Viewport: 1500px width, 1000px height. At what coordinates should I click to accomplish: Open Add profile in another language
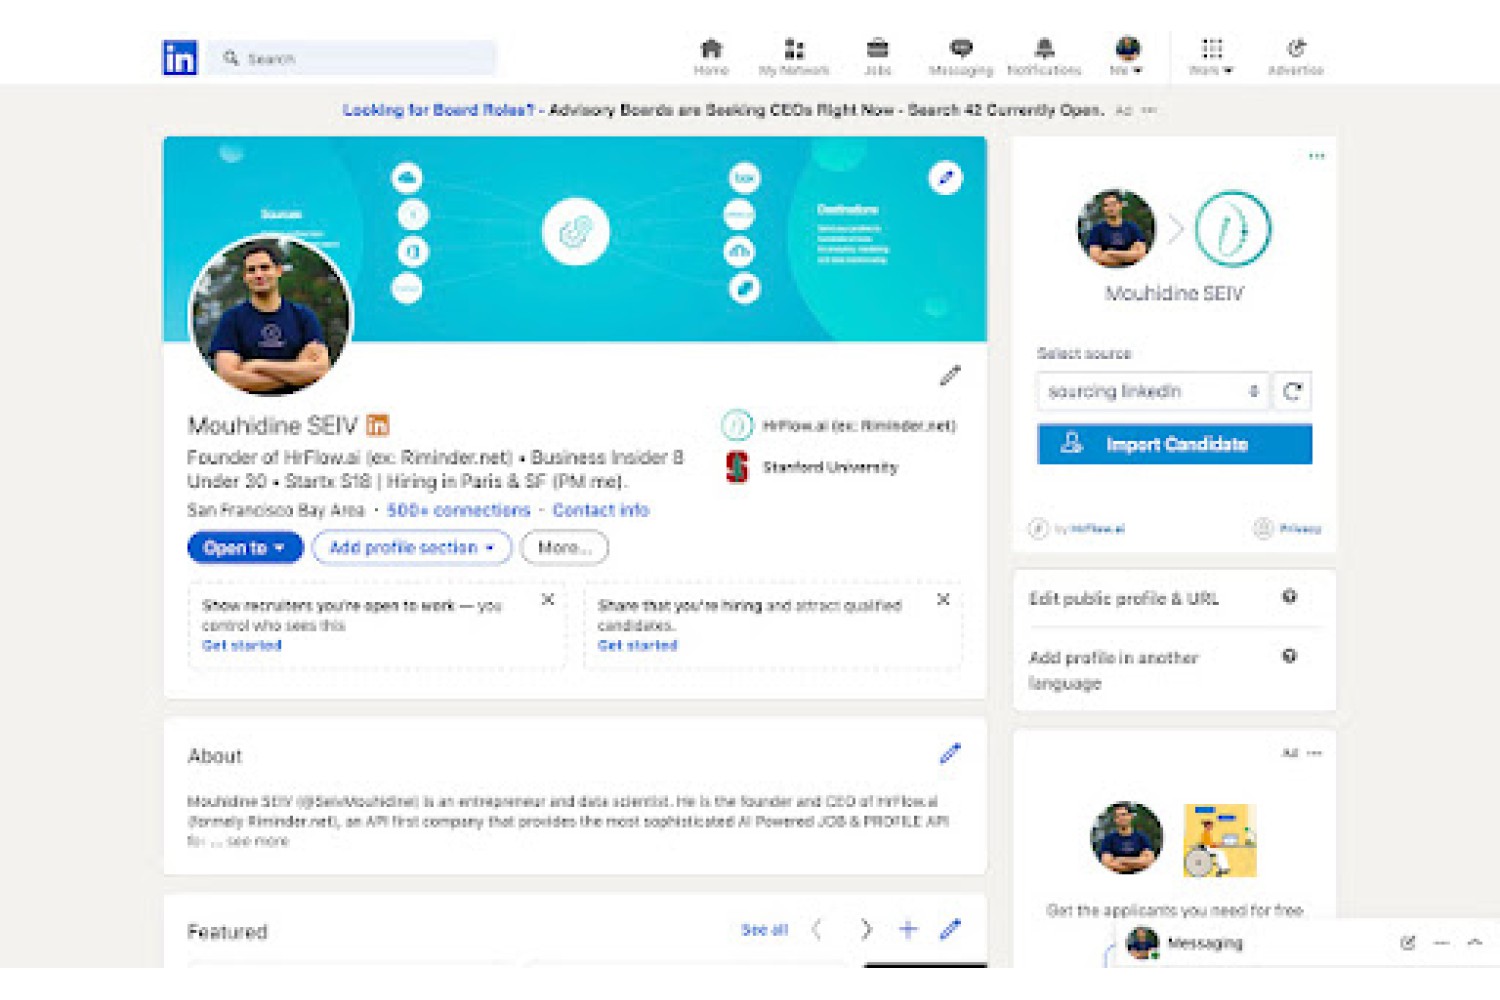pos(1113,670)
